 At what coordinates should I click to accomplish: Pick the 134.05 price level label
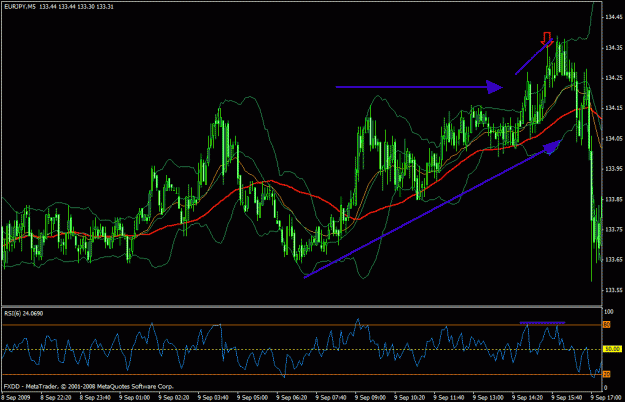[x=613, y=138]
